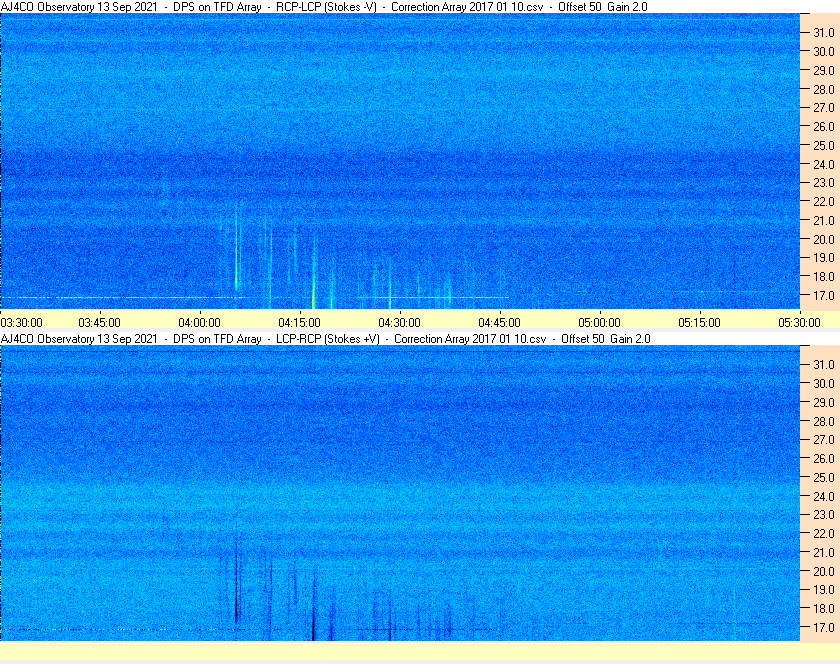Click the 04:00:00 time axis label

pyautogui.click(x=199, y=323)
